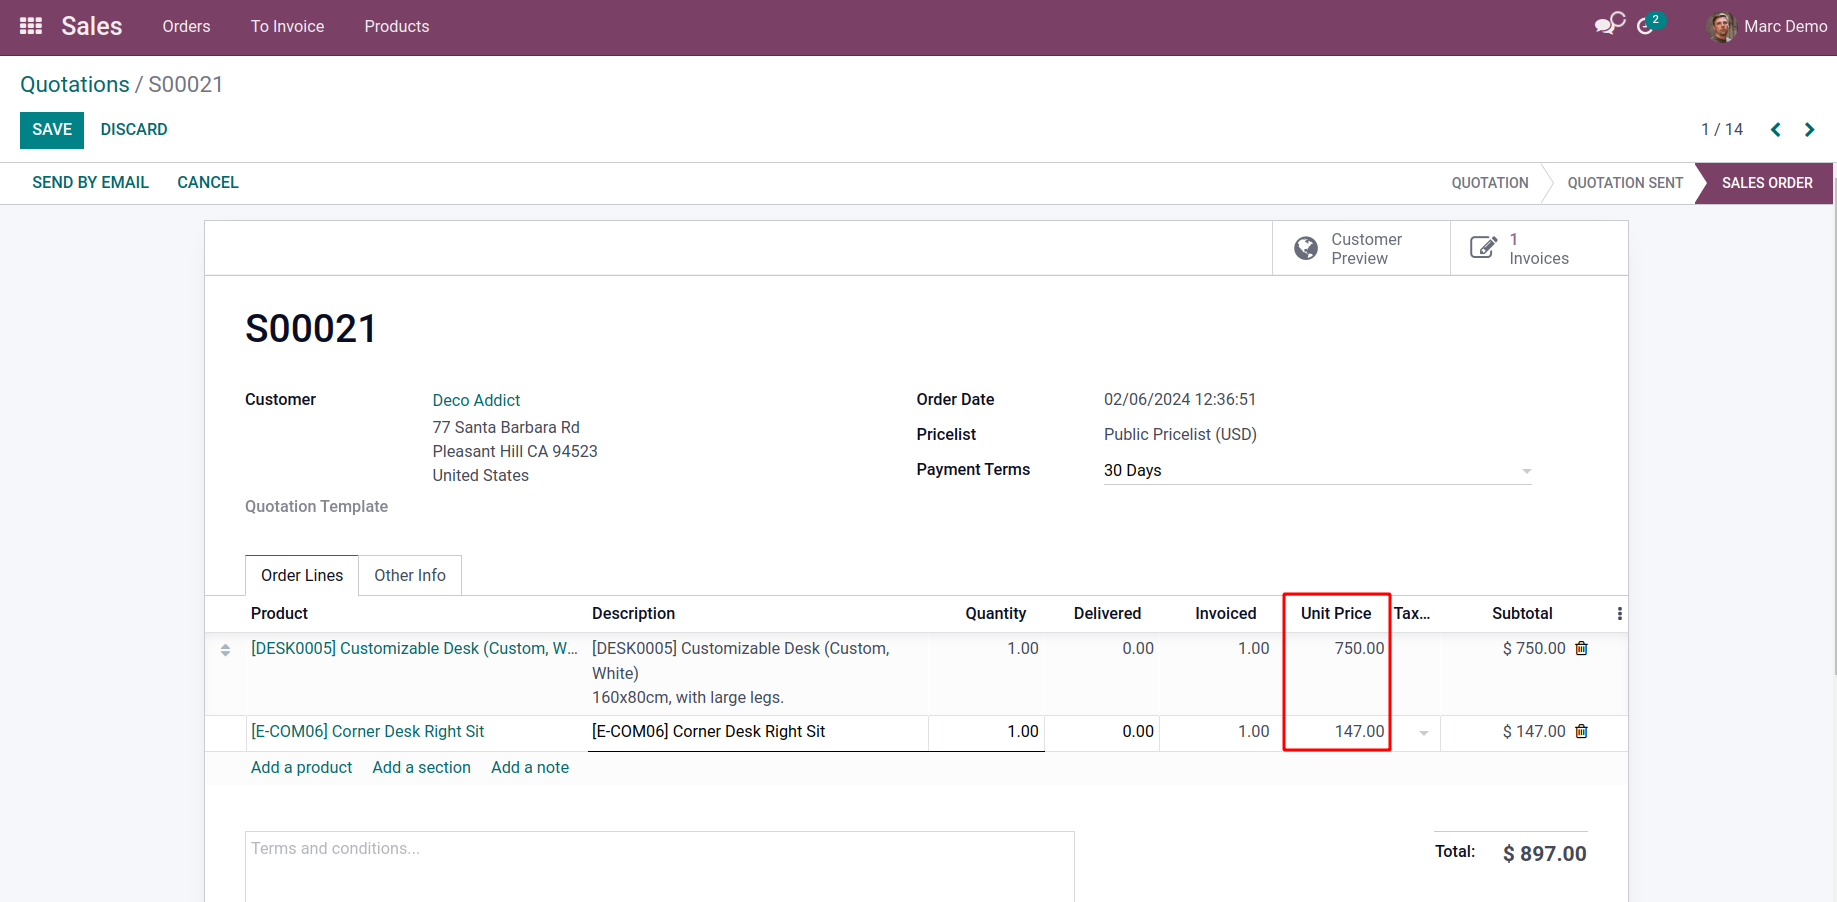Screen dimensions: 1837x902
Task: Open the activities clock icon
Action: pos(1646,26)
